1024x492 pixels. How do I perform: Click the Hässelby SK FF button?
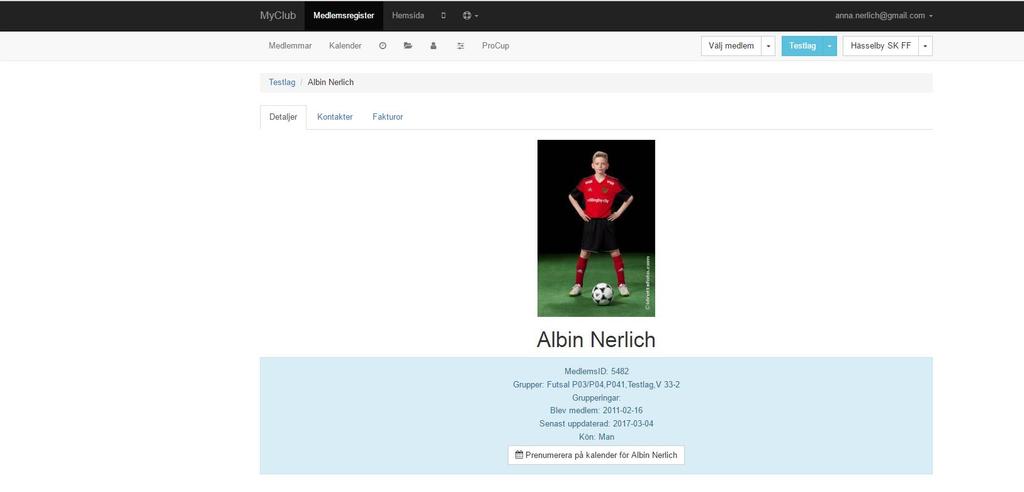tap(880, 46)
